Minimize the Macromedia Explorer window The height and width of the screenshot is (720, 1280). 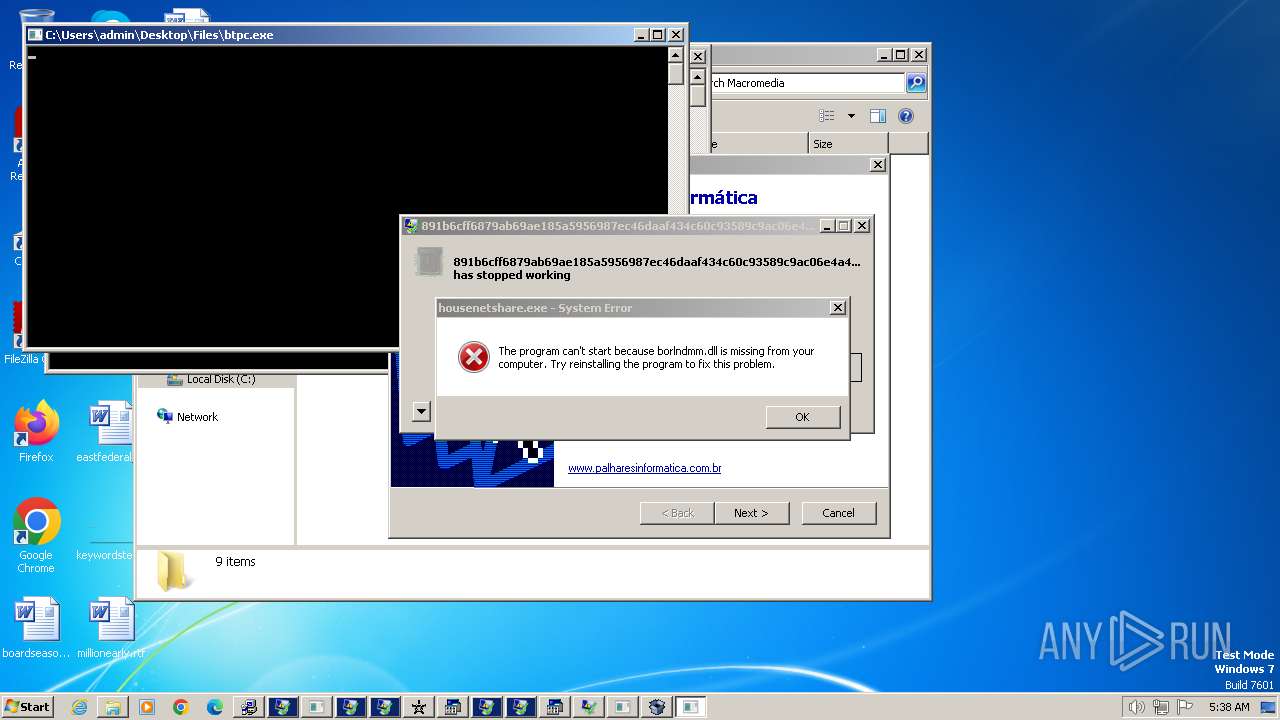(x=884, y=55)
